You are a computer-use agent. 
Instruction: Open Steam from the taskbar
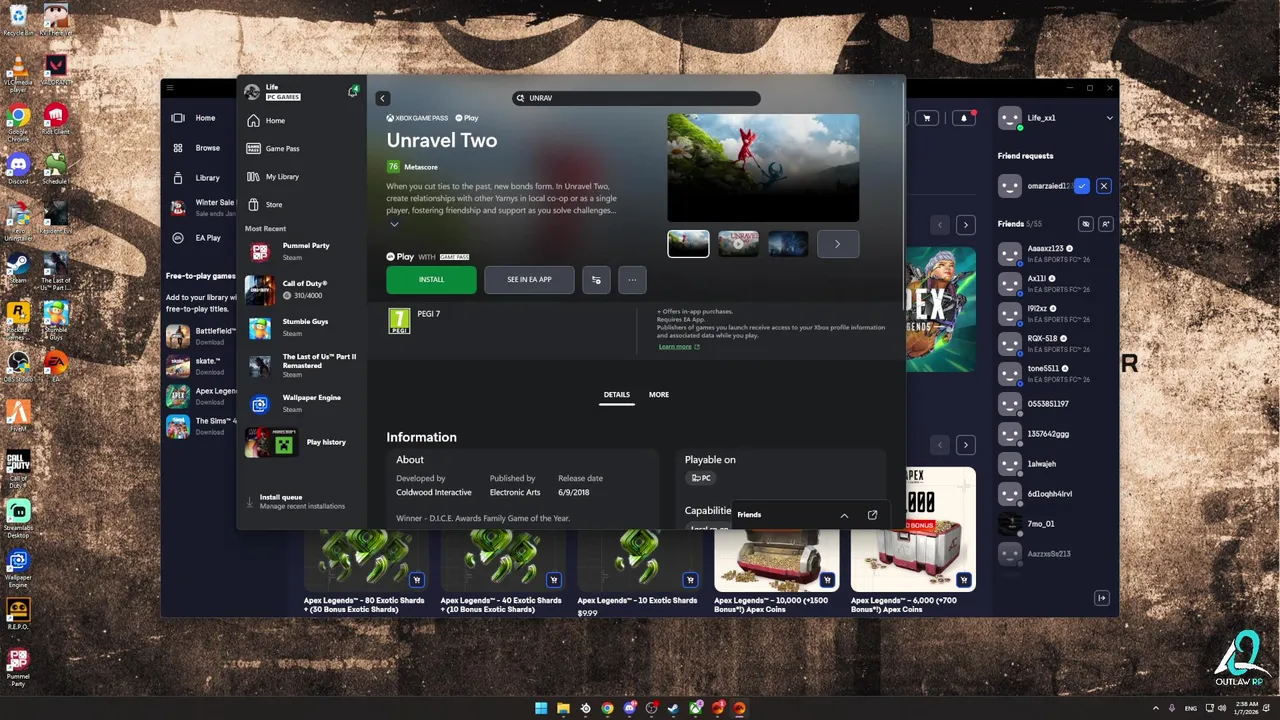[673, 708]
